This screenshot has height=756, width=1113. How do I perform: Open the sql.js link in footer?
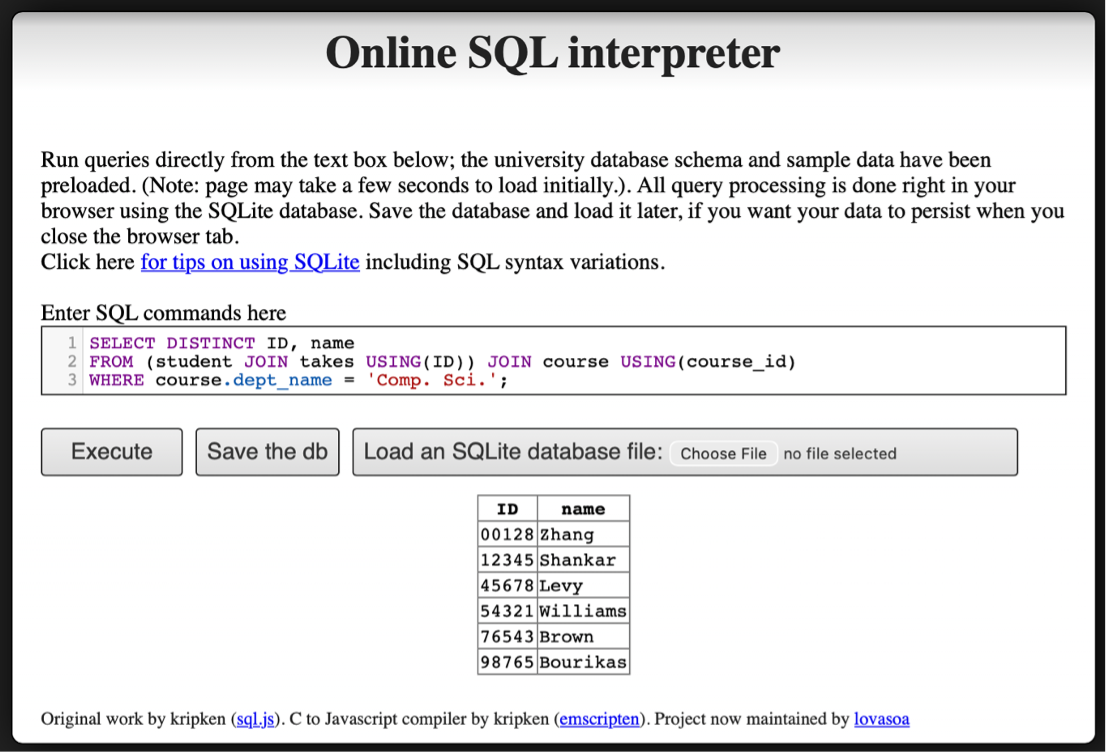point(255,719)
